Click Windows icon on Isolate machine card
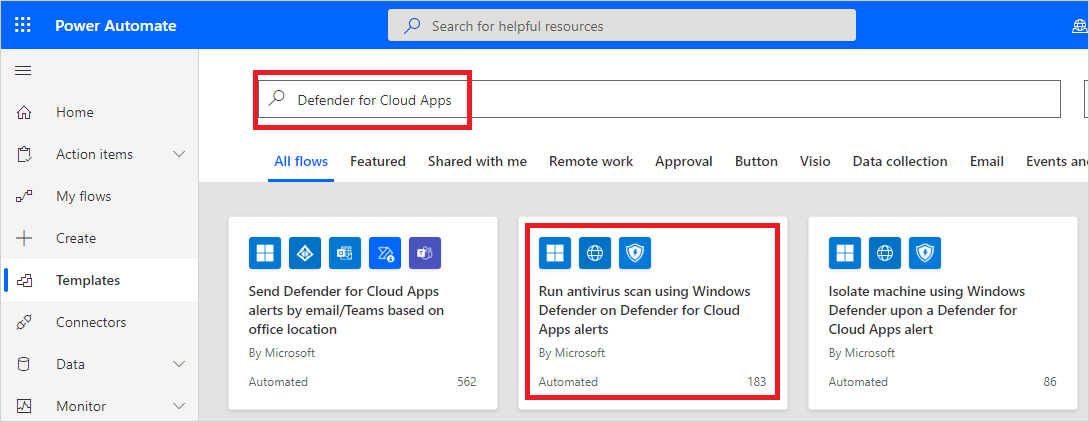Image resolution: width=1089 pixels, height=422 pixels. coord(845,253)
